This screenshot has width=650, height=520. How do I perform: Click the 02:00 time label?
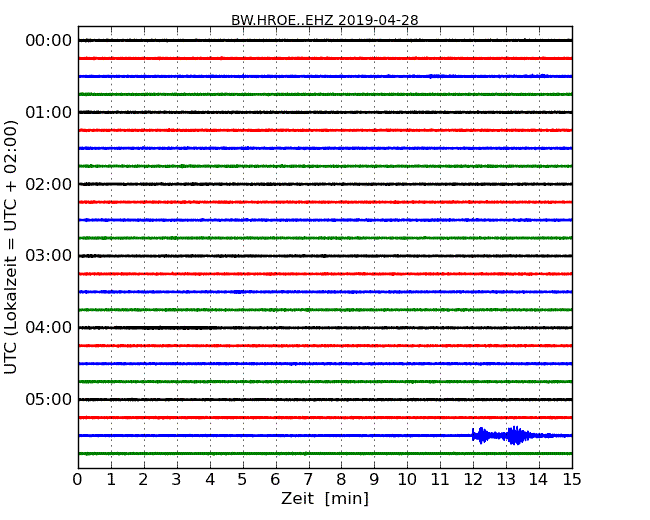click(49, 184)
